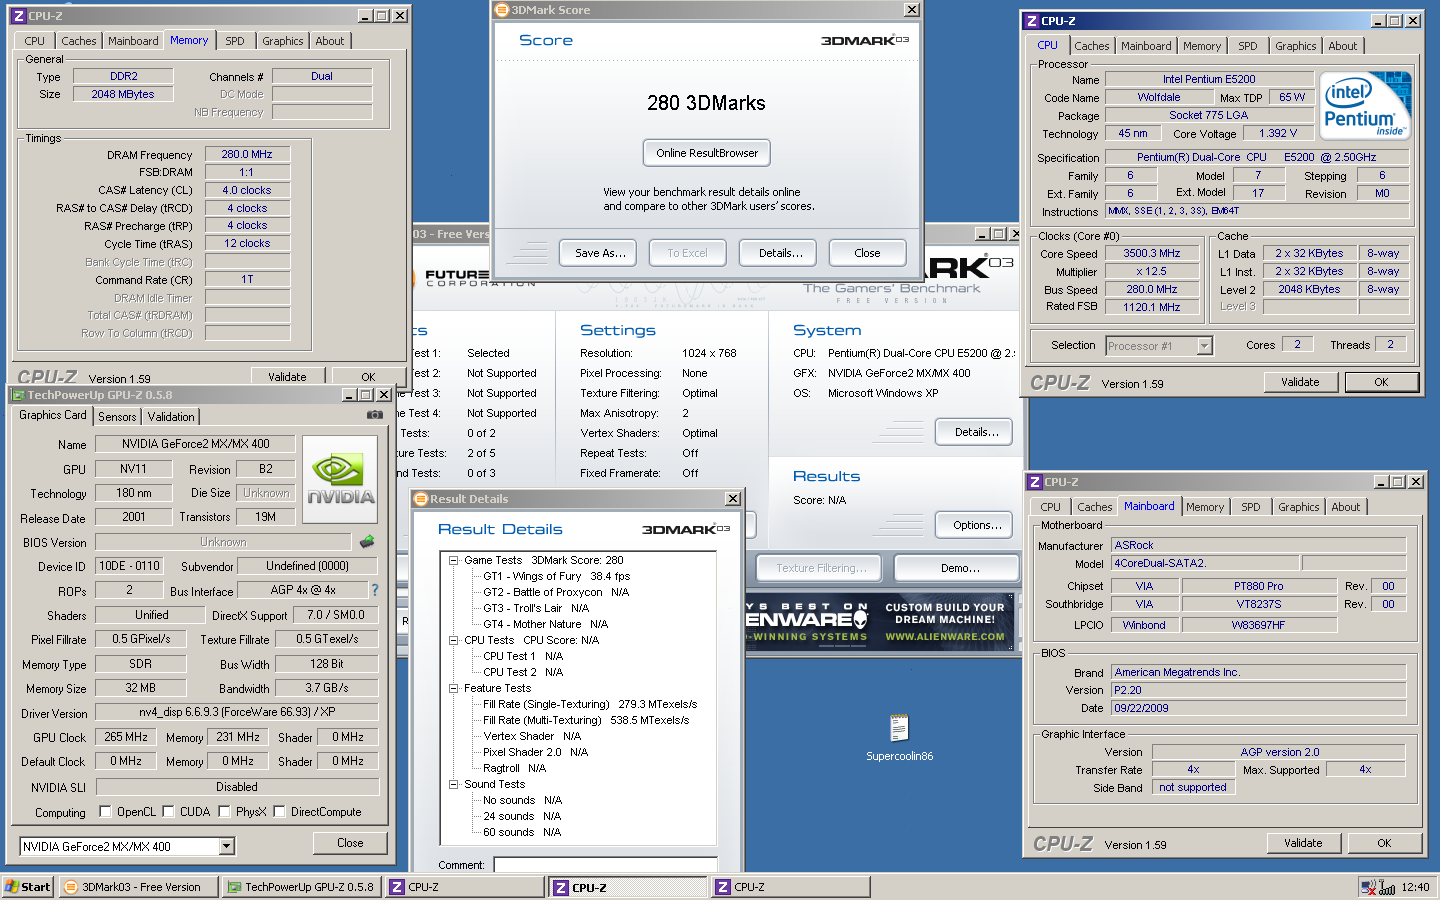This screenshot has width=1440, height=900.
Task: Switch to 3DMark03 taskbar item
Action: 138,887
